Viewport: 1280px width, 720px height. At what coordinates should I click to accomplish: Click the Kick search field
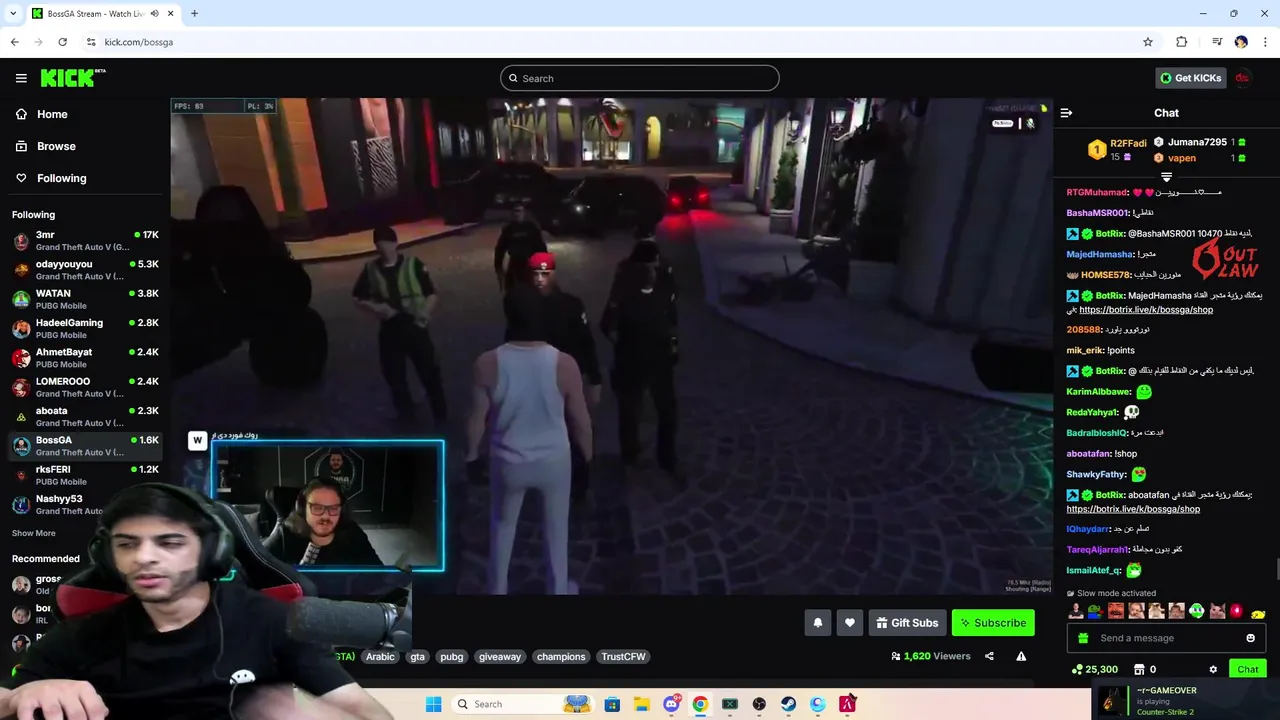pyautogui.click(x=640, y=78)
